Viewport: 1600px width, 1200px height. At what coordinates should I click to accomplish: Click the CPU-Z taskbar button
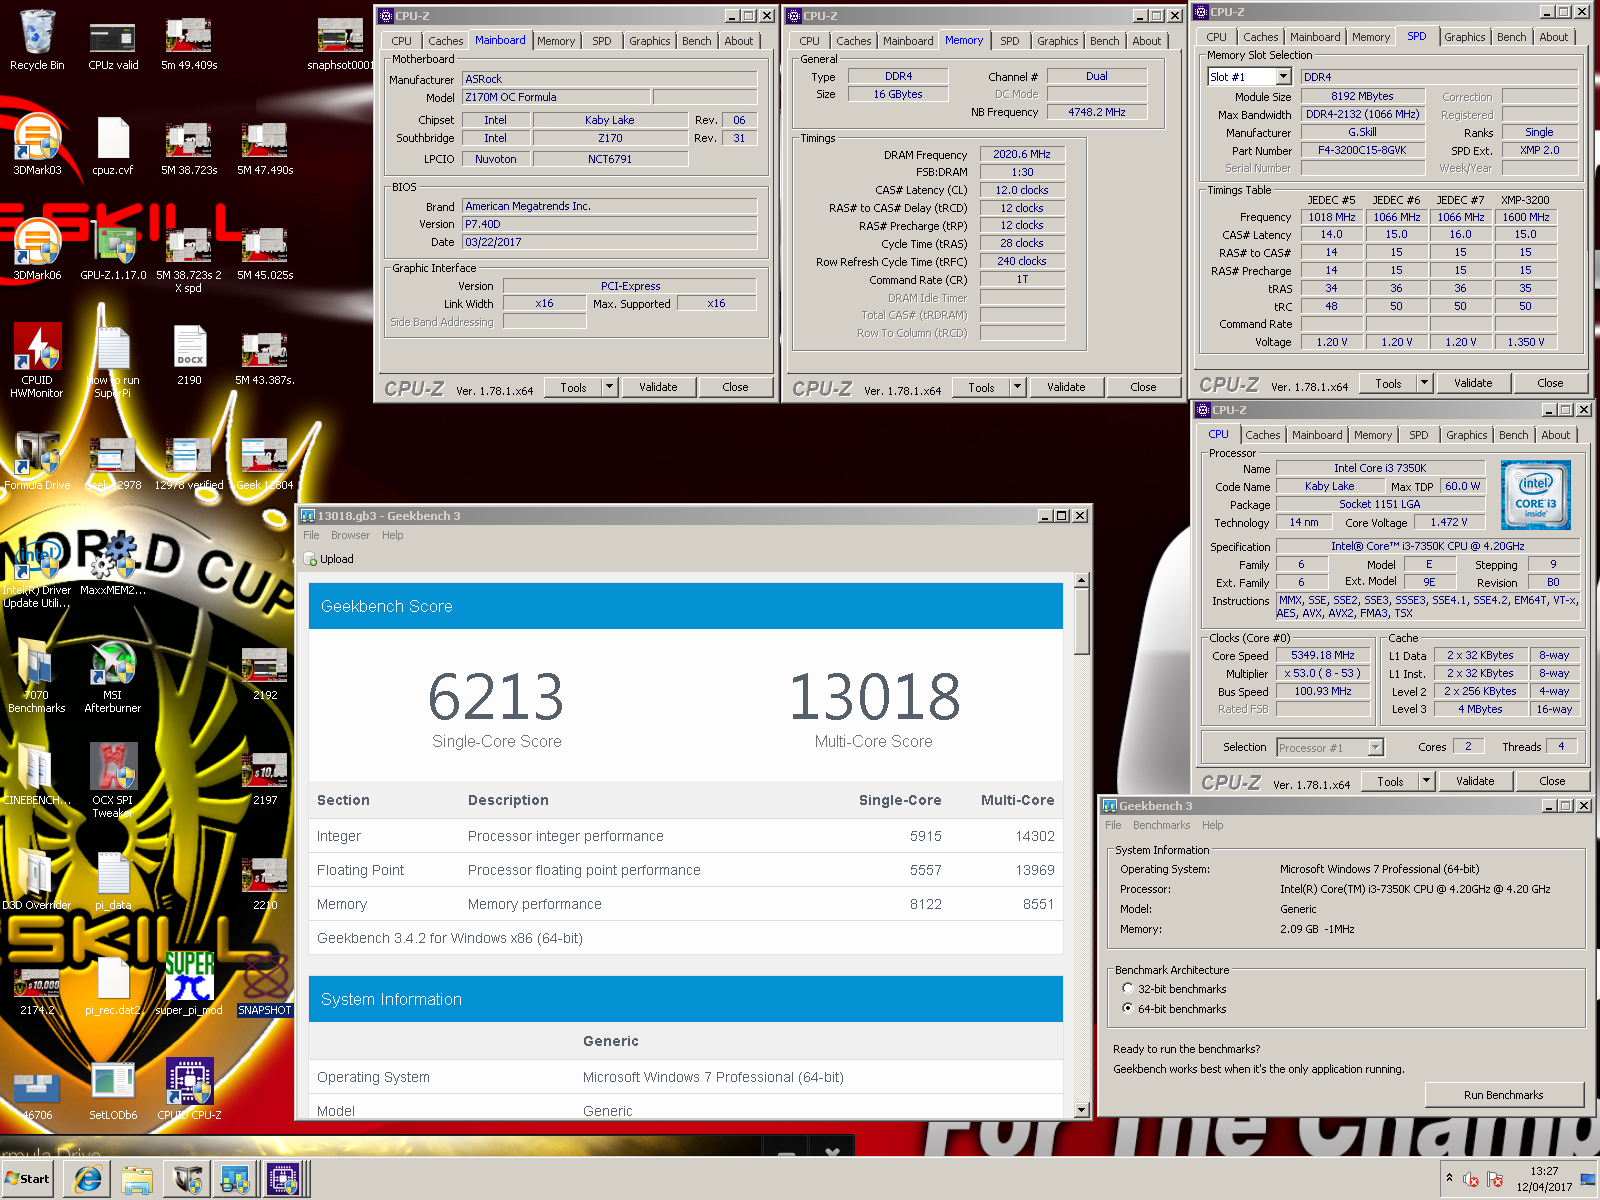(284, 1180)
